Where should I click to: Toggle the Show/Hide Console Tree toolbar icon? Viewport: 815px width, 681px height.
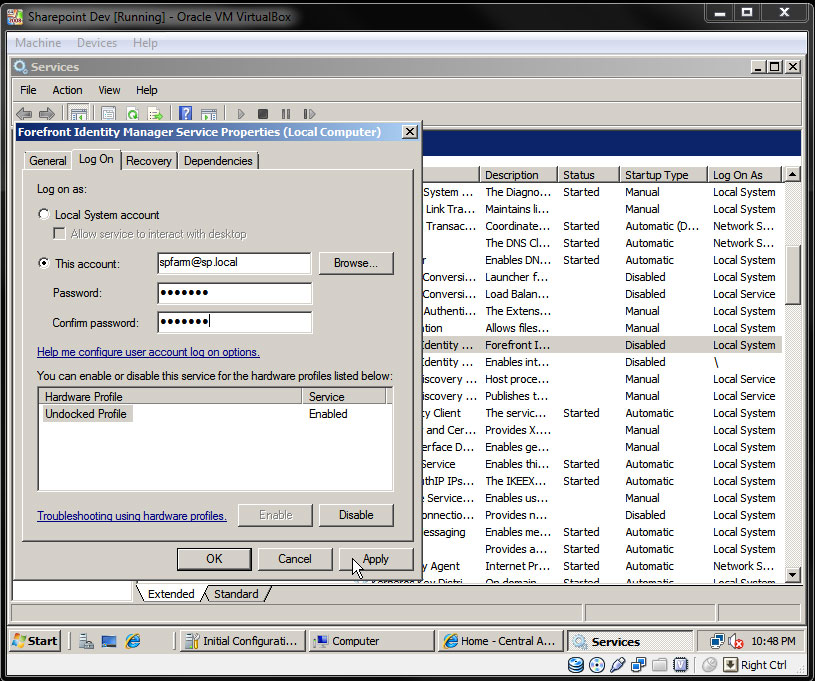point(78,113)
